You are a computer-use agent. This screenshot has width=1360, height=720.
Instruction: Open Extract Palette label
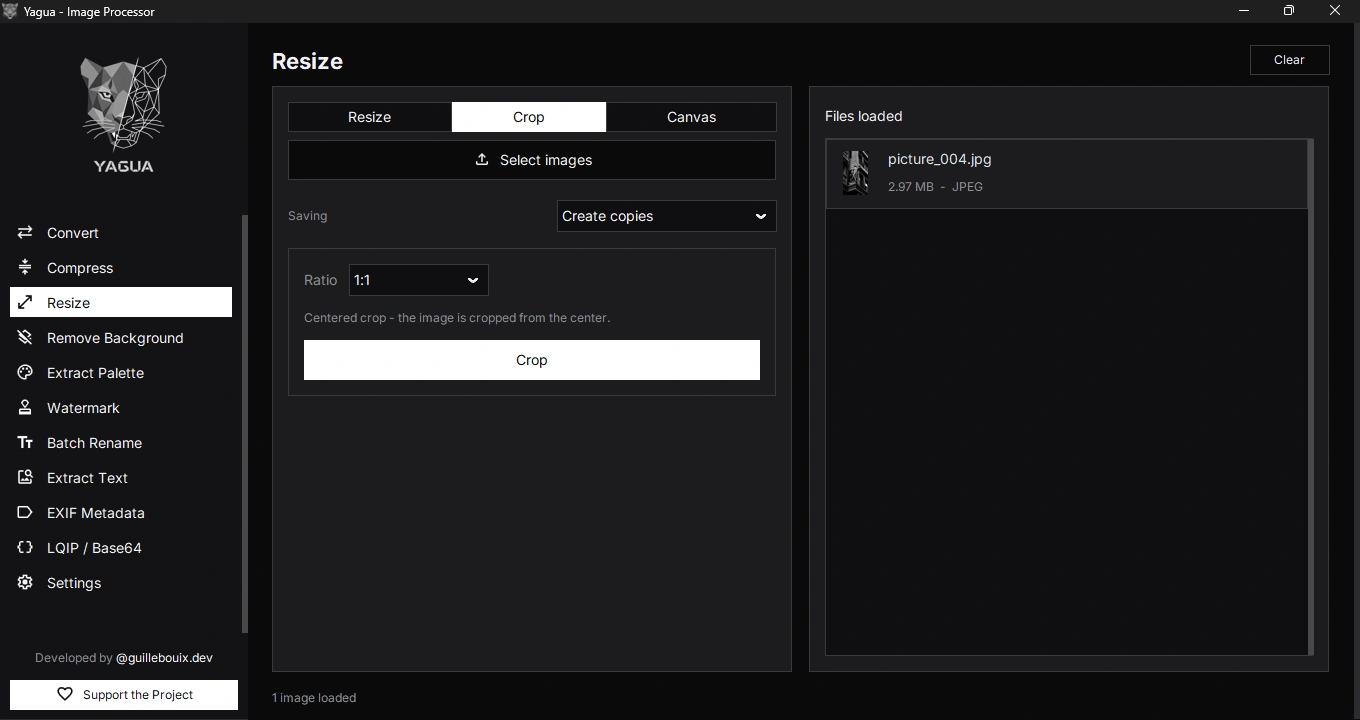click(x=95, y=373)
